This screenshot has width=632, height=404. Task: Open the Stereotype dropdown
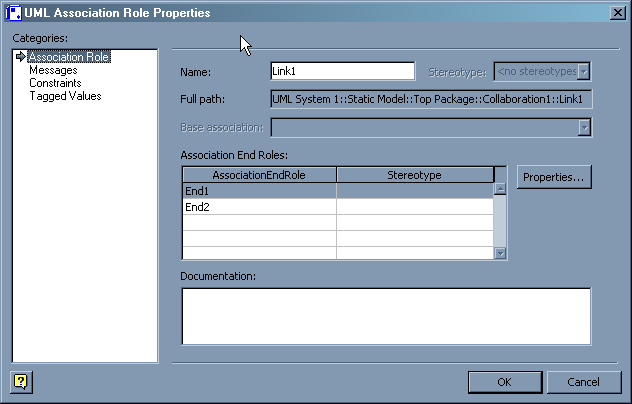[584, 71]
